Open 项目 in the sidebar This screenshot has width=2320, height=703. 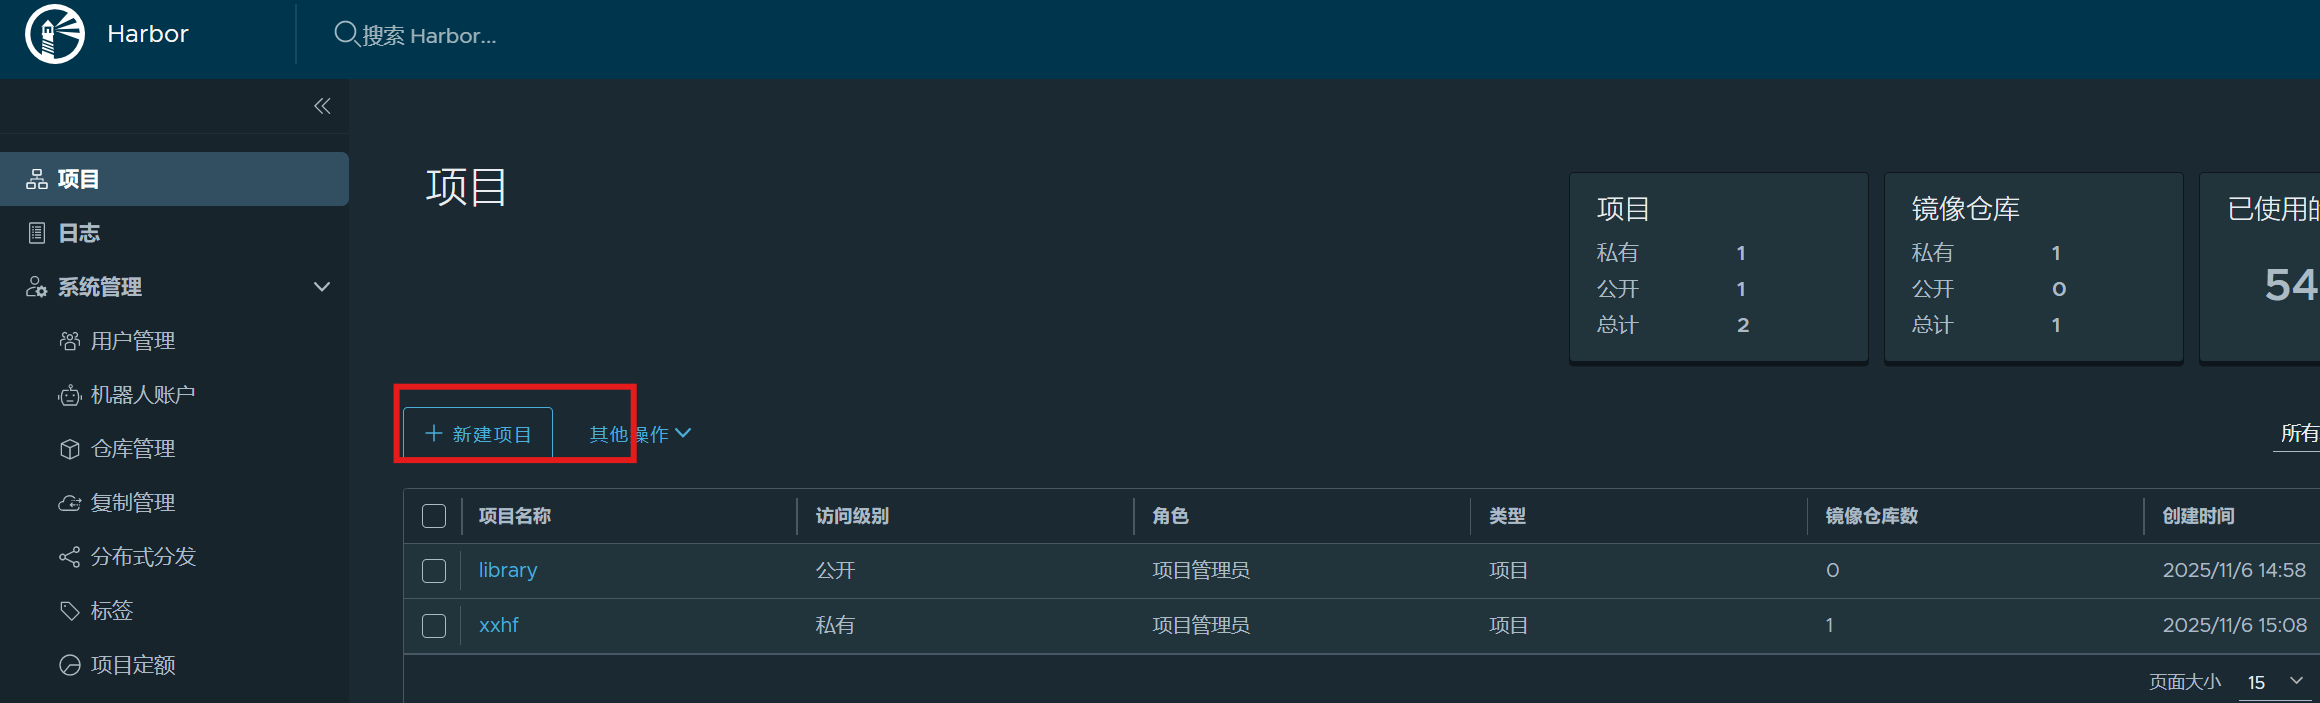(x=174, y=179)
